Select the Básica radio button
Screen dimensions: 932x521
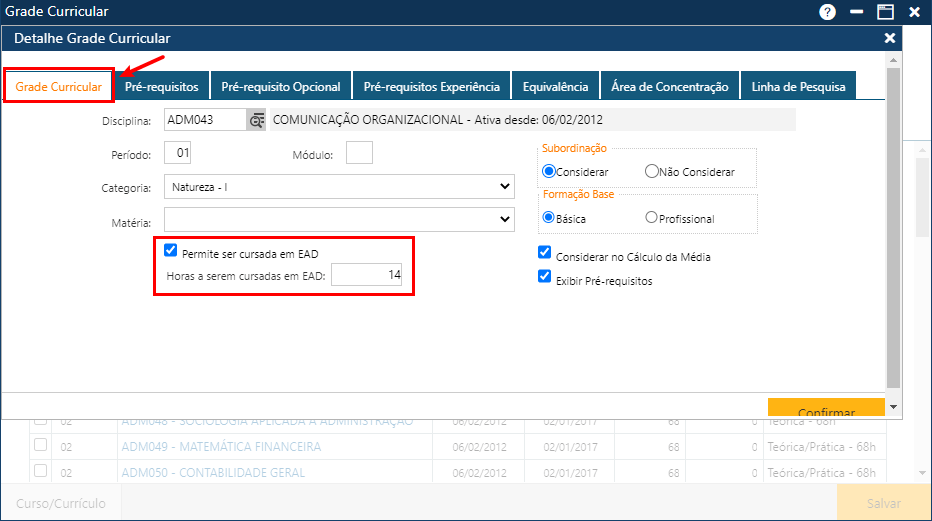(x=548, y=218)
